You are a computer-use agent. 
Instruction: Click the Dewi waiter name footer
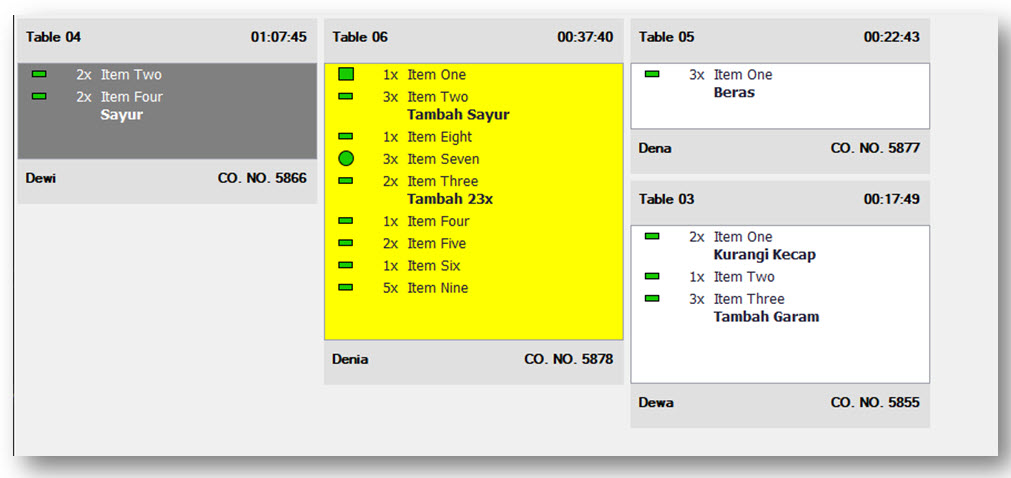[x=41, y=178]
